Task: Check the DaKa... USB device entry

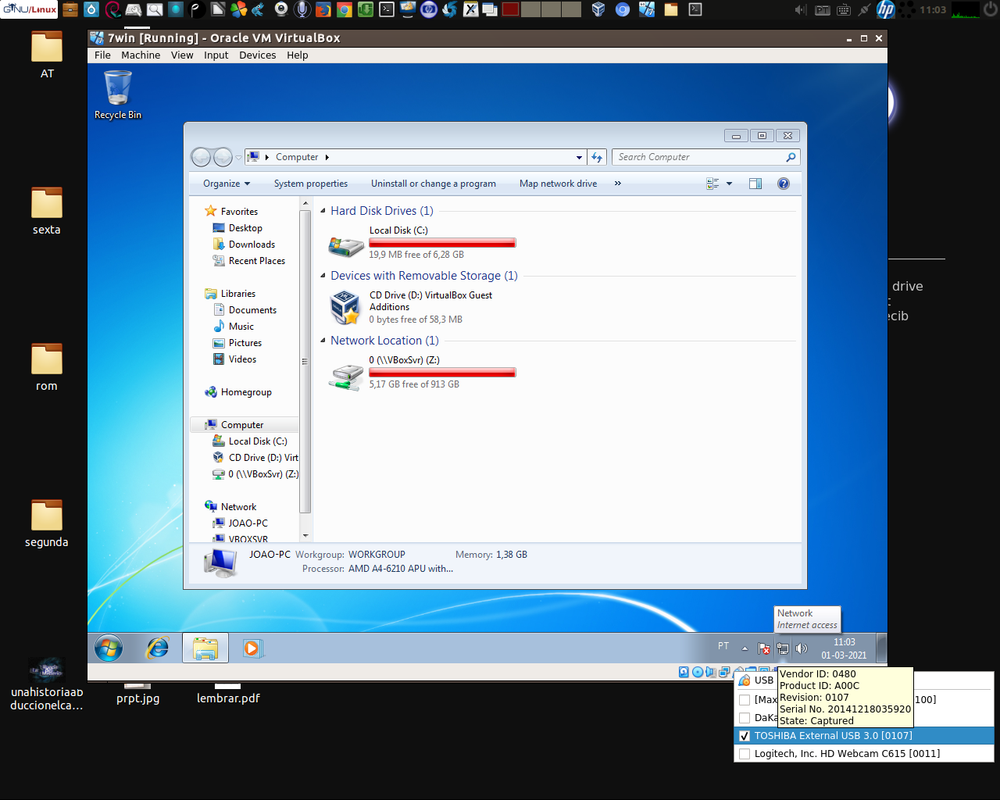Action: coord(744,718)
